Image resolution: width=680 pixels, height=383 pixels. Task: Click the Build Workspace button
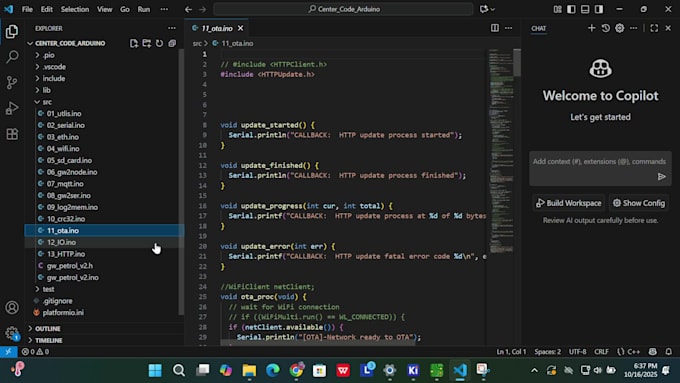[569, 203]
